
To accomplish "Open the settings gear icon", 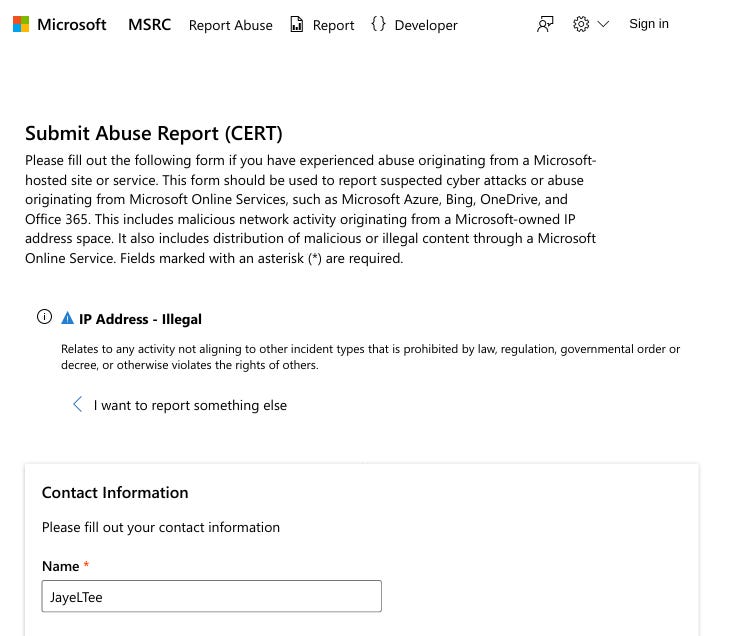I will [x=581, y=24].
